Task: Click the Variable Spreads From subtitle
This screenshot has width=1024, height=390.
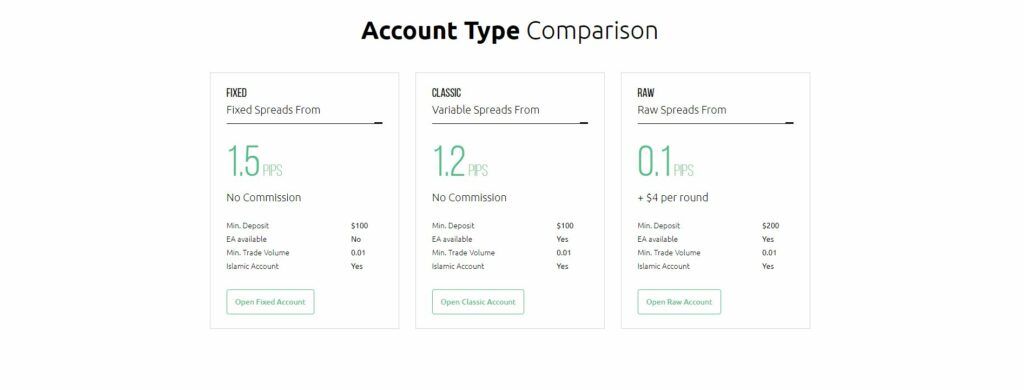Action: point(485,110)
